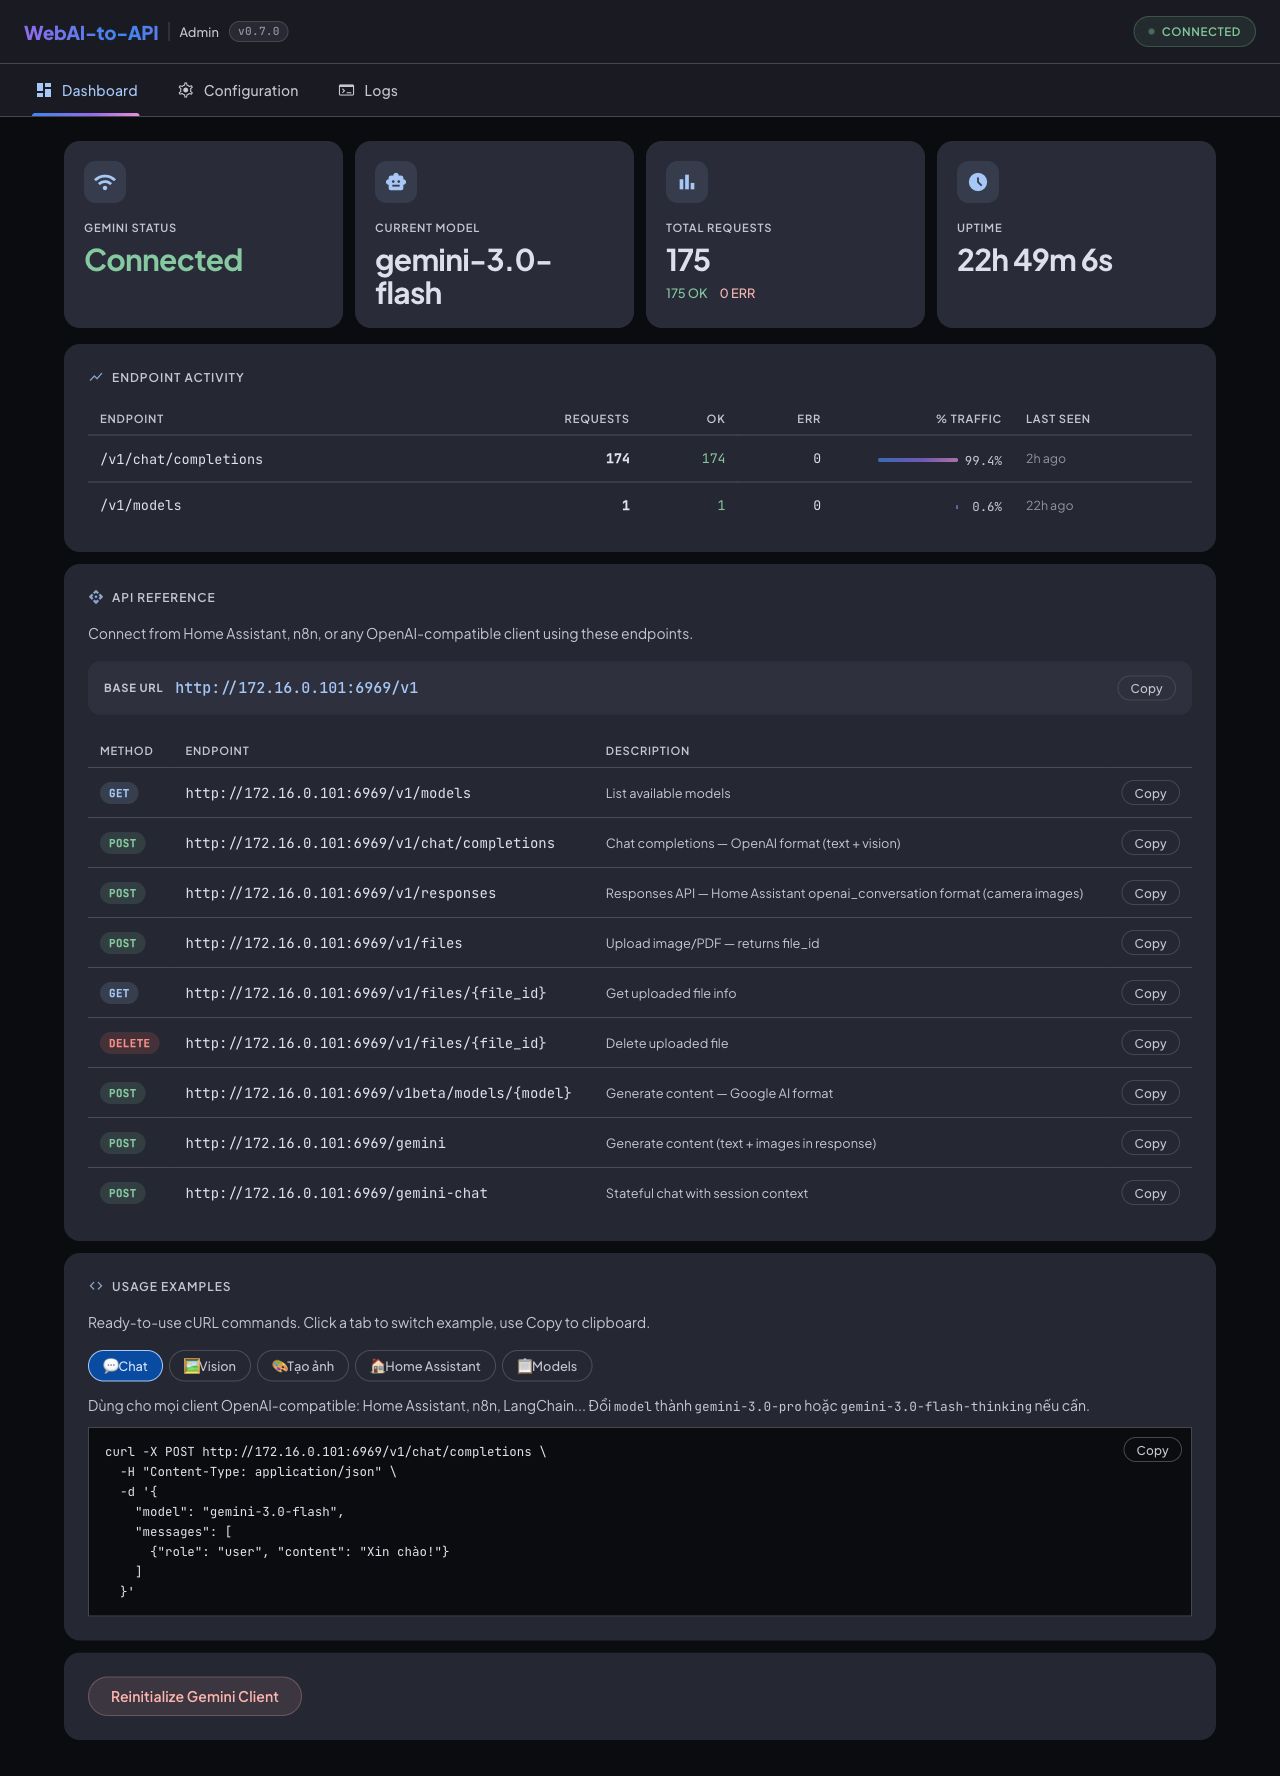Image resolution: width=1280 pixels, height=1776 pixels.
Task: Click the DELETE method badge
Action: click(129, 1043)
